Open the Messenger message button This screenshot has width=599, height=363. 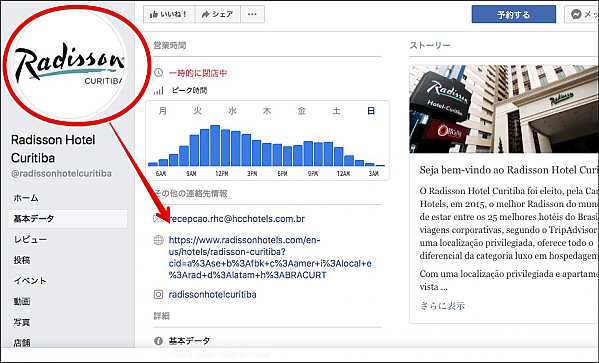[x=582, y=15]
